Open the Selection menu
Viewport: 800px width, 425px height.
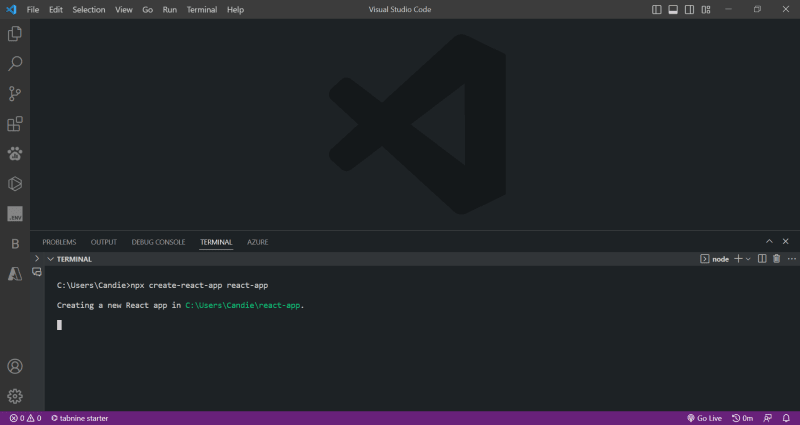[x=89, y=10]
